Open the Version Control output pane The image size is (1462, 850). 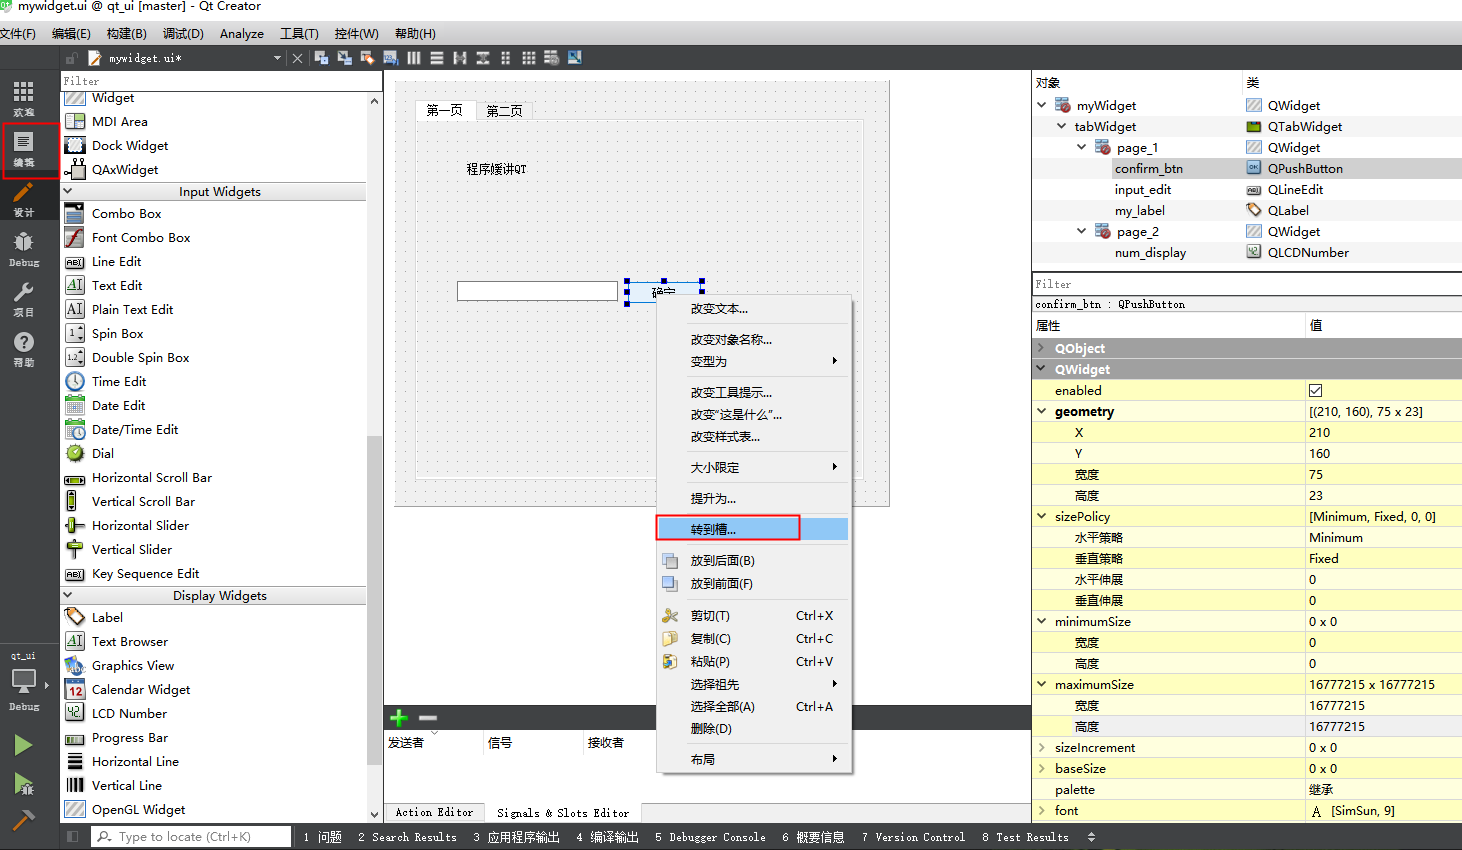click(913, 837)
